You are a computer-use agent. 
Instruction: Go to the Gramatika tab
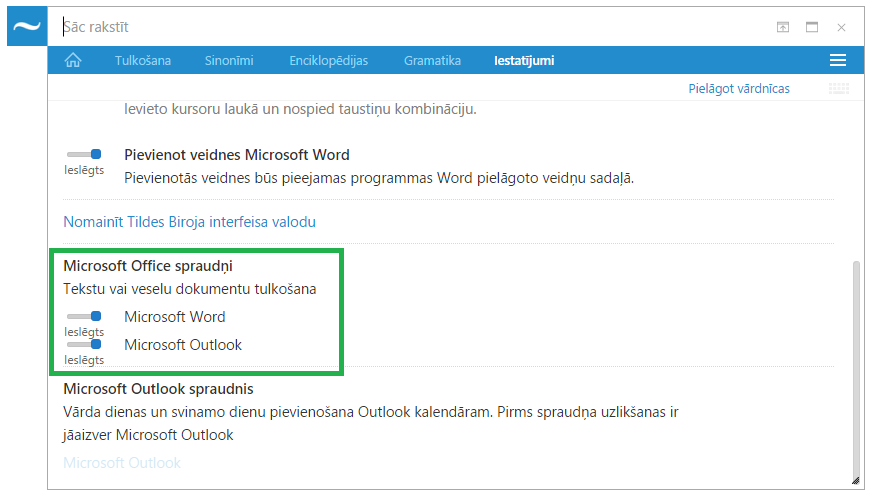[x=432, y=61]
